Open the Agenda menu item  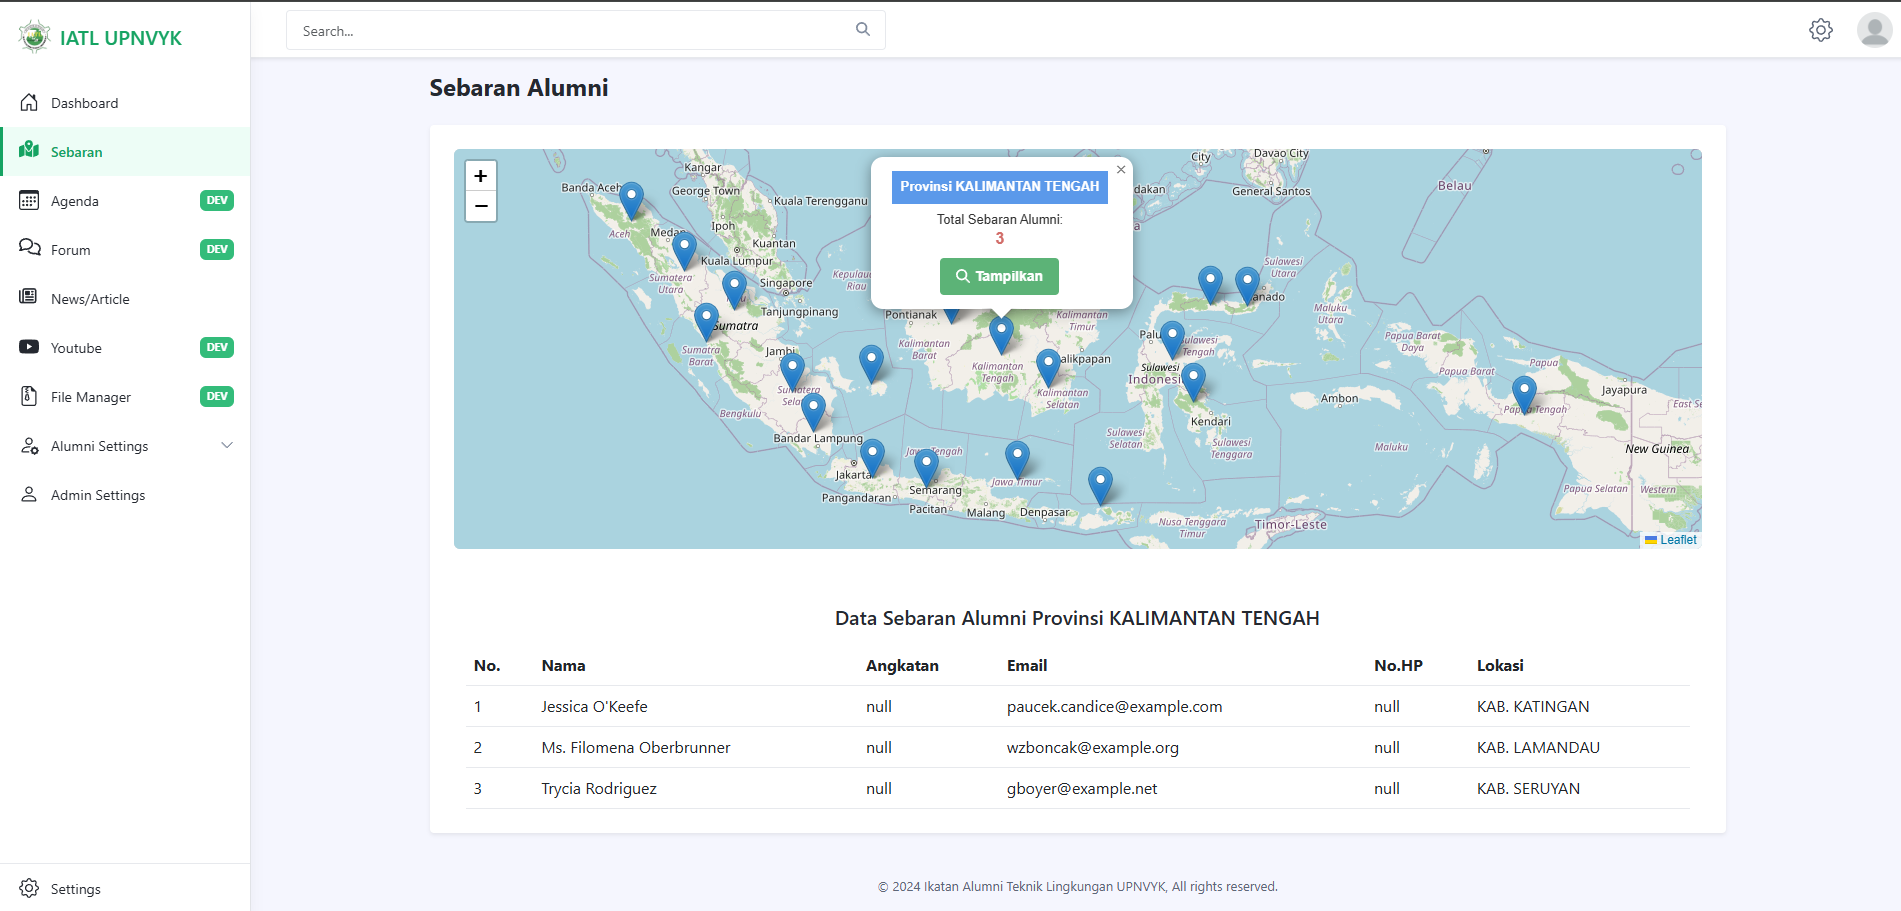pyautogui.click(x=125, y=200)
